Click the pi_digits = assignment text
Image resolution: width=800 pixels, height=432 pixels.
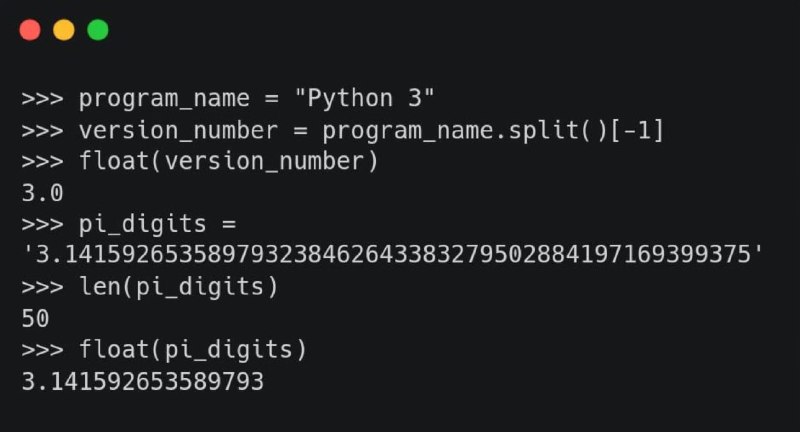coord(157,224)
